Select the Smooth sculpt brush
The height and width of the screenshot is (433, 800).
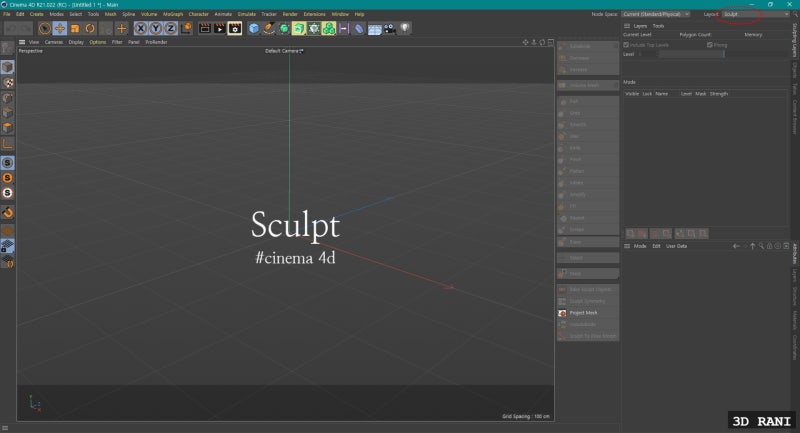tap(588, 124)
